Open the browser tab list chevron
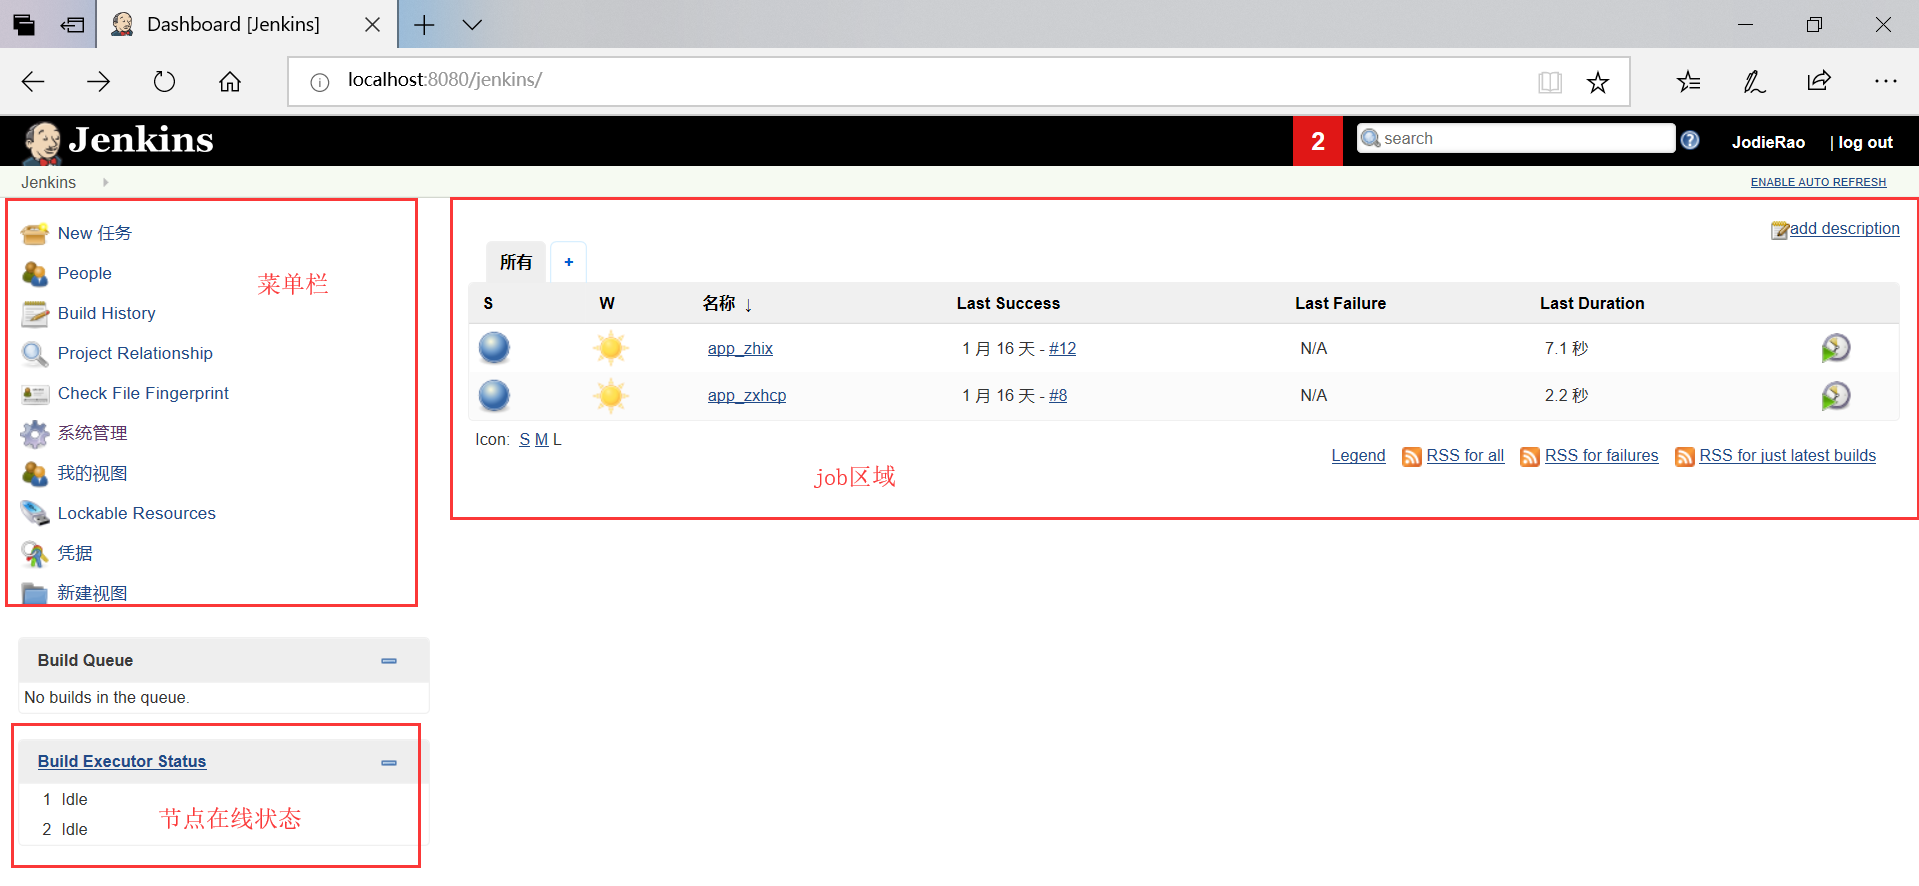 473,25
